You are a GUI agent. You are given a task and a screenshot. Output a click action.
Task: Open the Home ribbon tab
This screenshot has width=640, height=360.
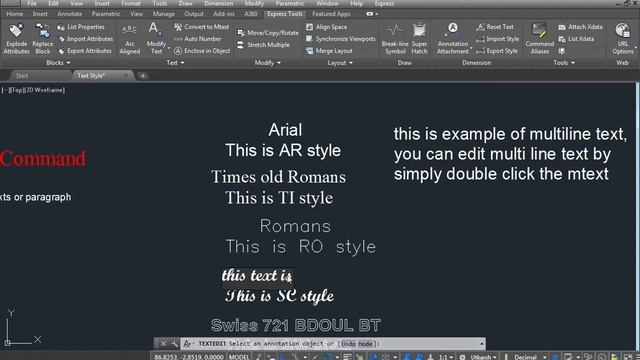(x=15, y=14)
